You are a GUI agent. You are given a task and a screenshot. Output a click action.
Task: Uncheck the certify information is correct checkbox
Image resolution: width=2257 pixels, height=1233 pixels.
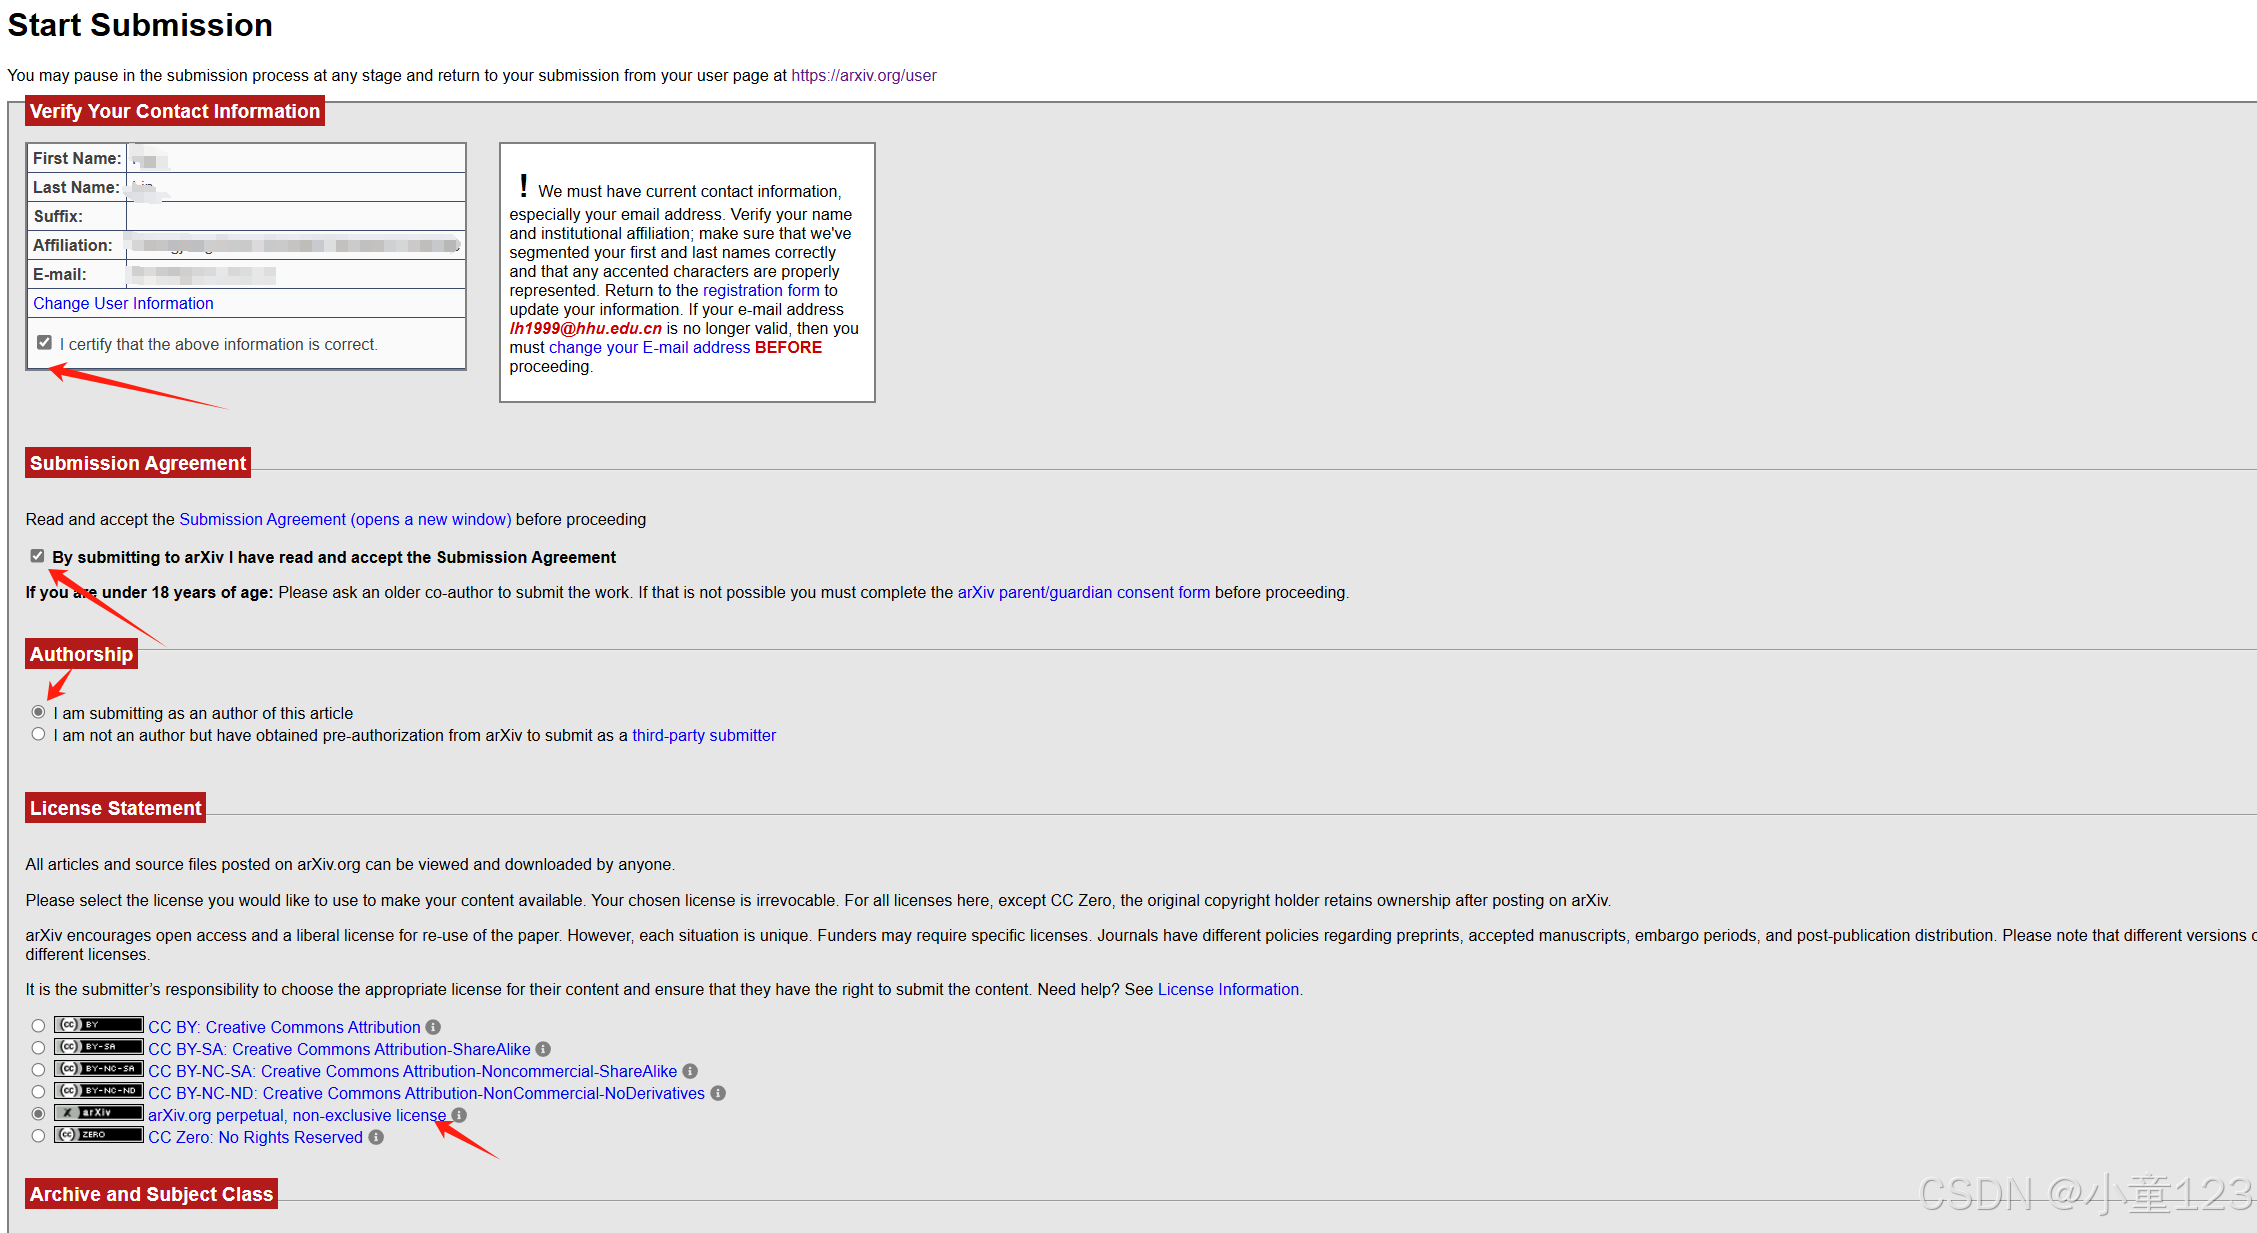pos(44,343)
